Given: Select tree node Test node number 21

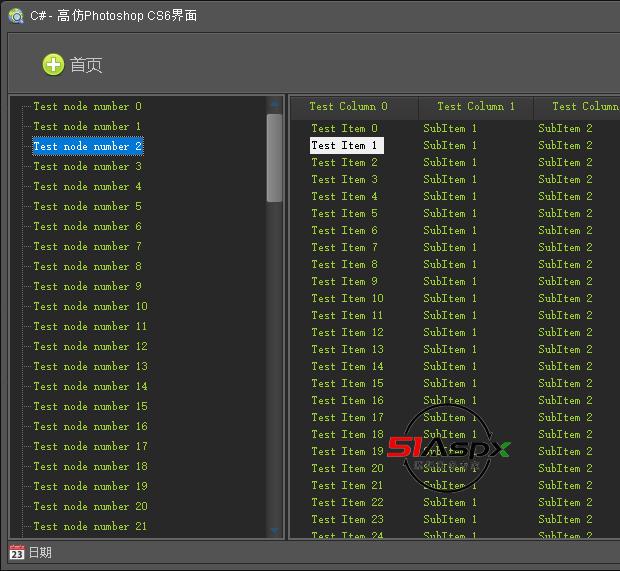Looking at the screenshot, I should click(x=91, y=527).
